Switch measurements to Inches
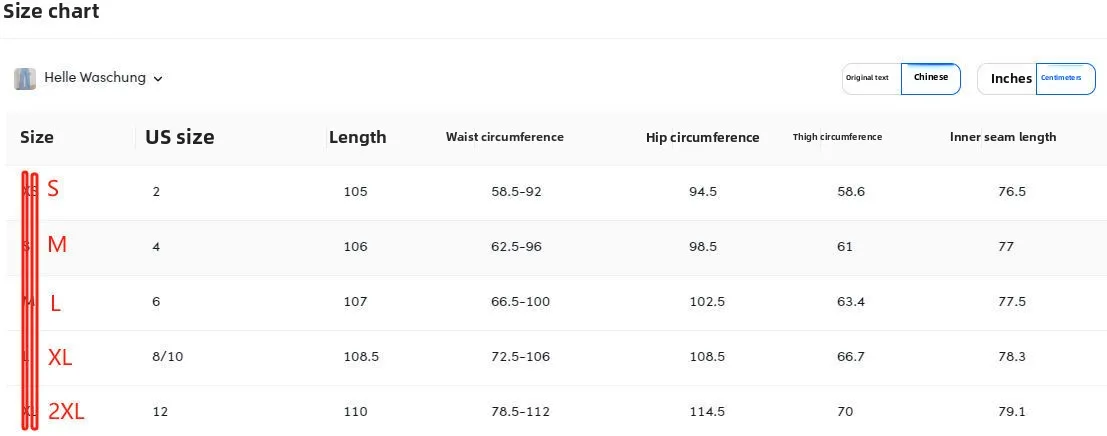Screen dimensions: 1107x436 point(1010,79)
